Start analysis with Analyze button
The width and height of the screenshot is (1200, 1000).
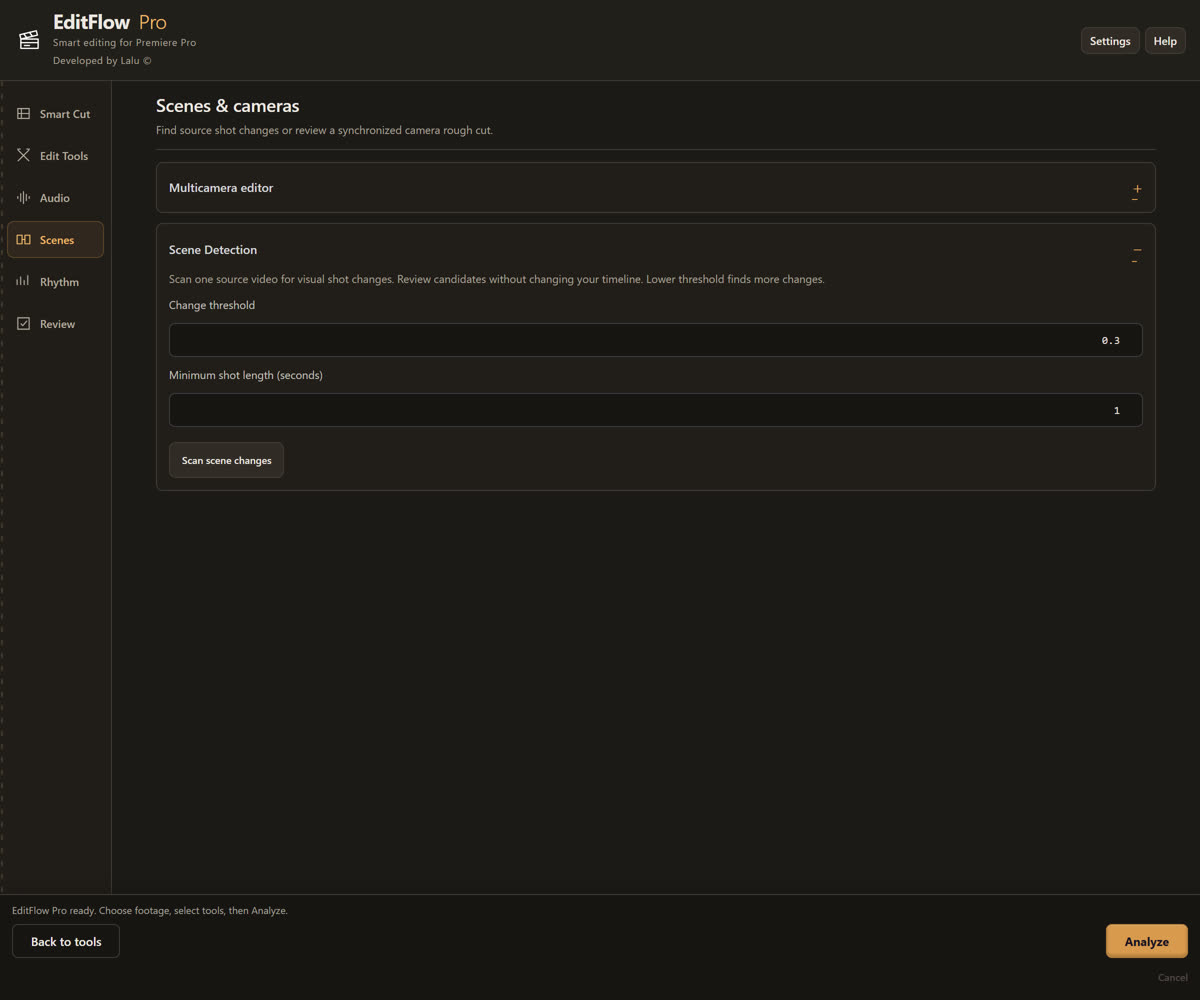tap(1146, 941)
